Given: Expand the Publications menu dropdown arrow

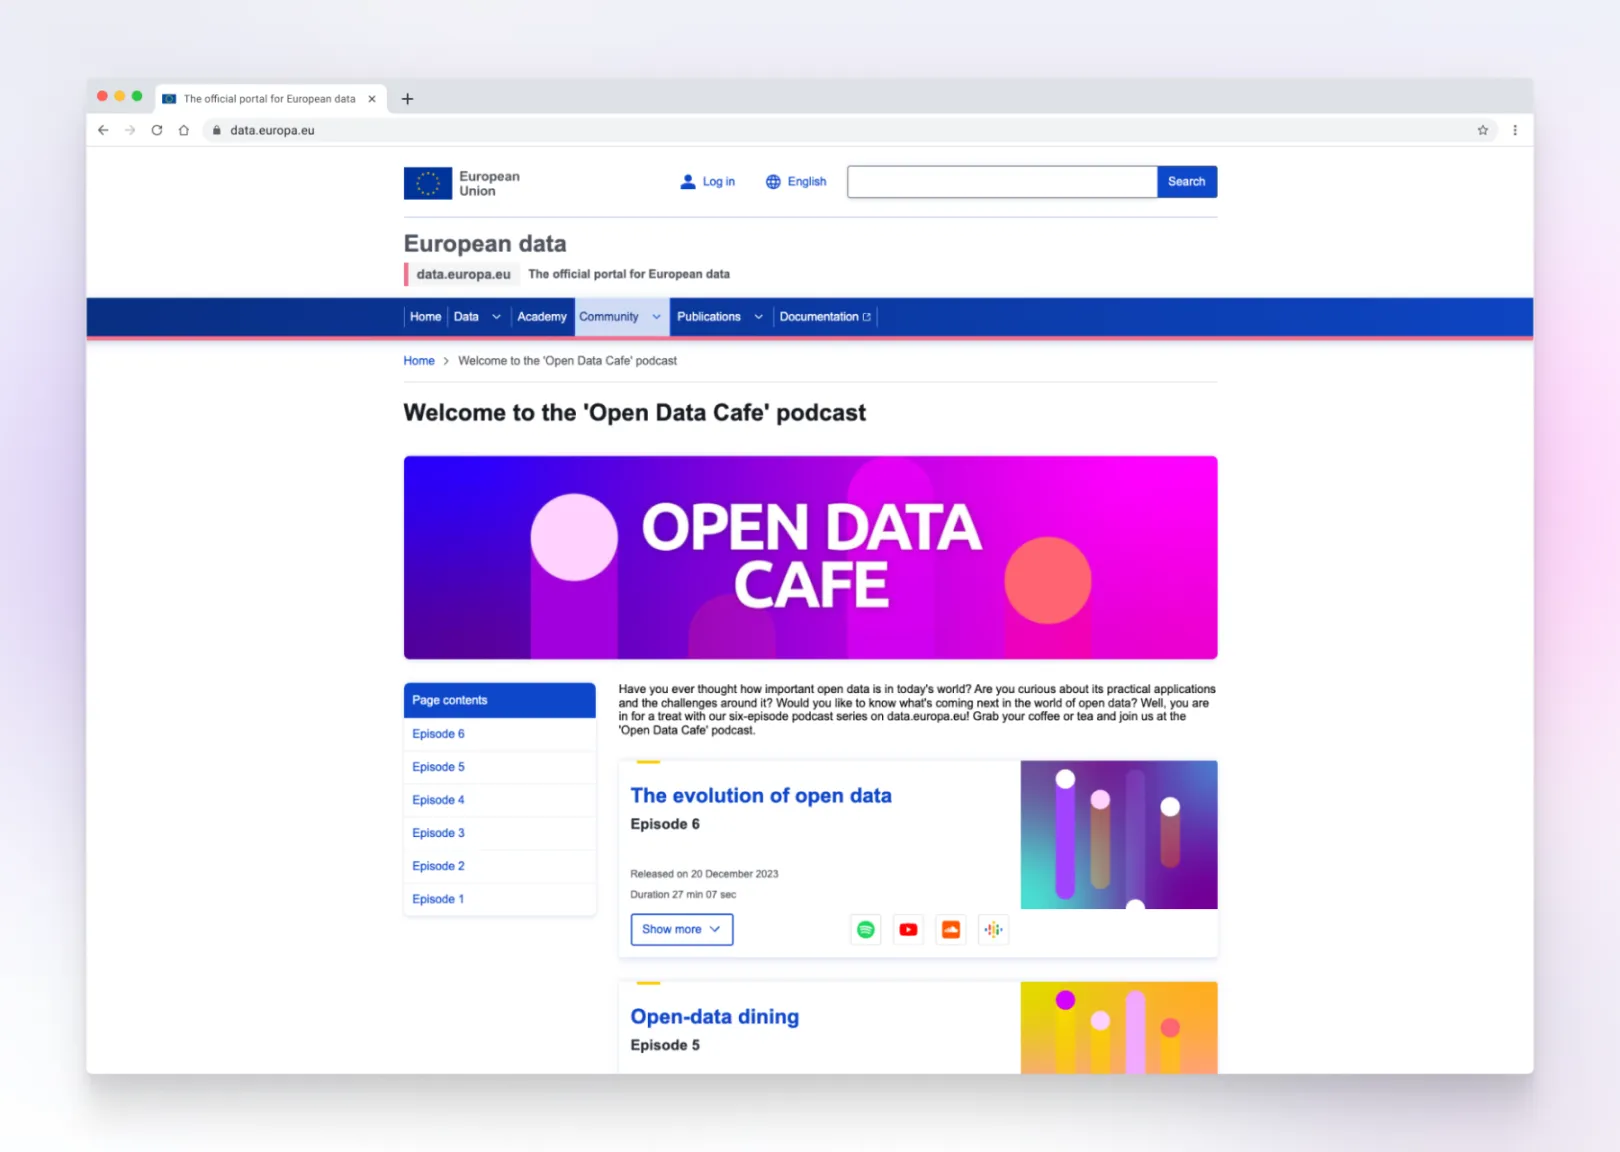Looking at the screenshot, I should click(758, 317).
